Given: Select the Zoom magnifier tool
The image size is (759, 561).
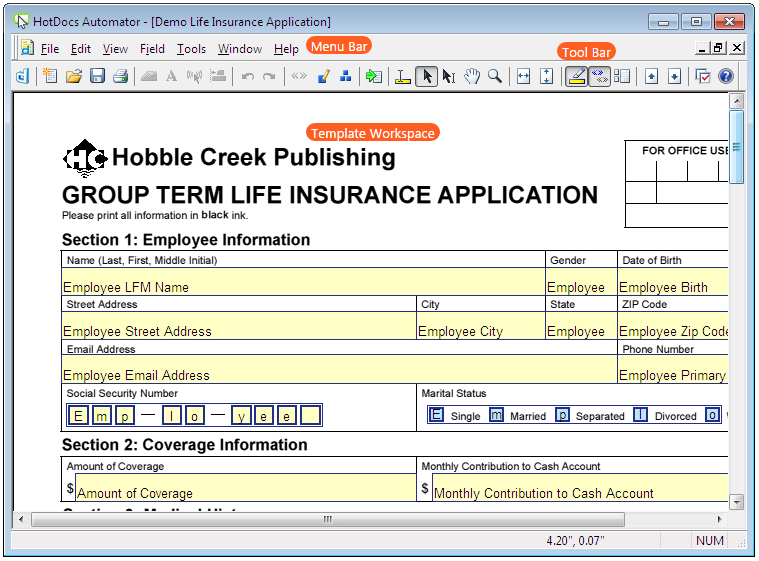Looking at the screenshot, I should coord(495,76).
